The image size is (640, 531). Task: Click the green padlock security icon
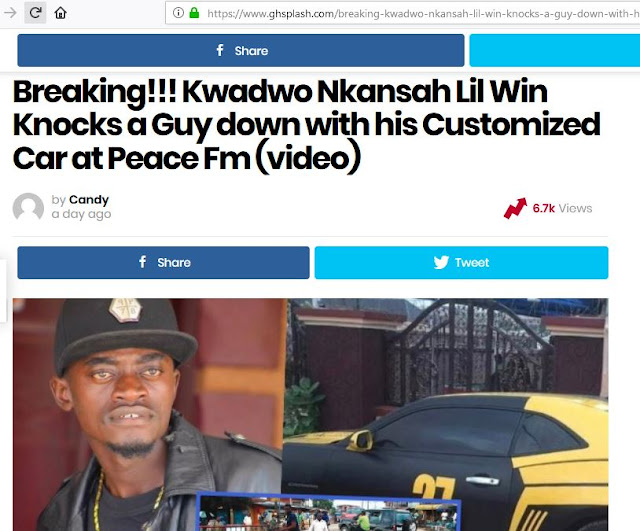(x=194, y=13)
